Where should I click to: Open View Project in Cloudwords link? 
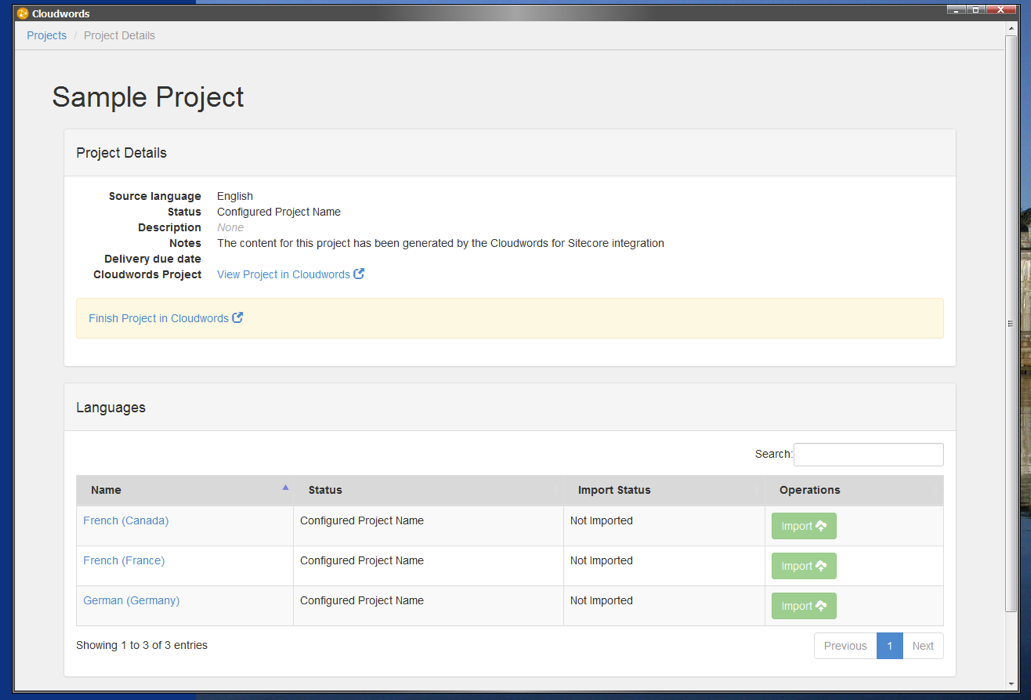point(283,274)
